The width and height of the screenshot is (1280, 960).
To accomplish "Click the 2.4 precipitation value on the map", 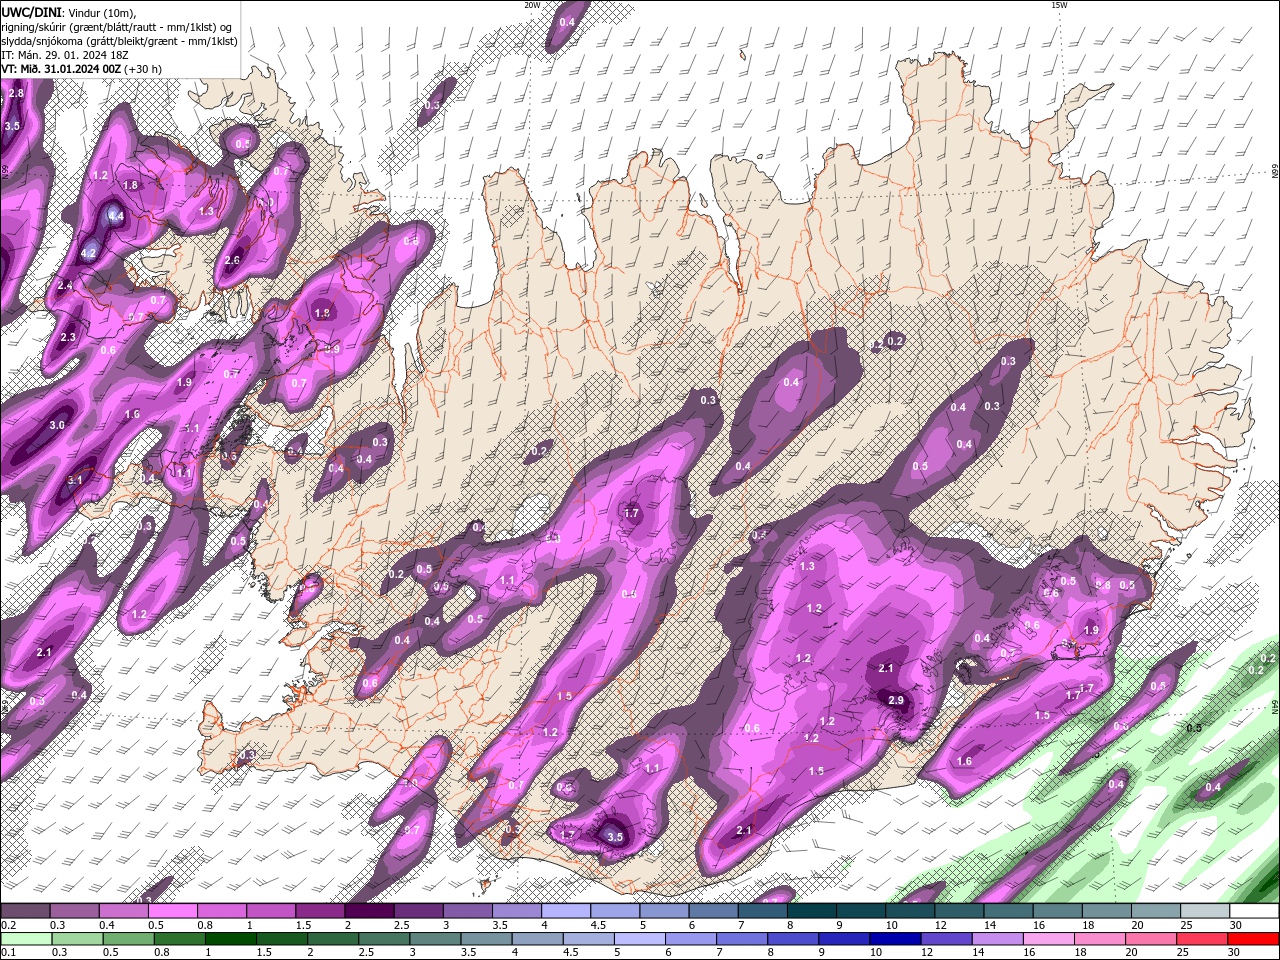I will [65, 286].
